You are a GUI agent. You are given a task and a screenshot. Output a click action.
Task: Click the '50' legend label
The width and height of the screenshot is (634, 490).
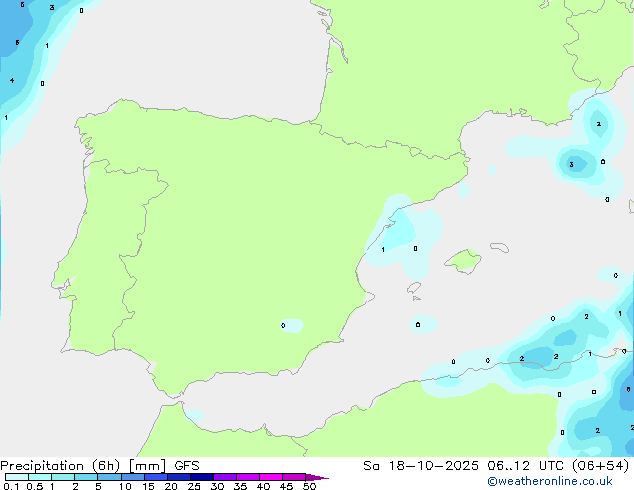point(309,486)
